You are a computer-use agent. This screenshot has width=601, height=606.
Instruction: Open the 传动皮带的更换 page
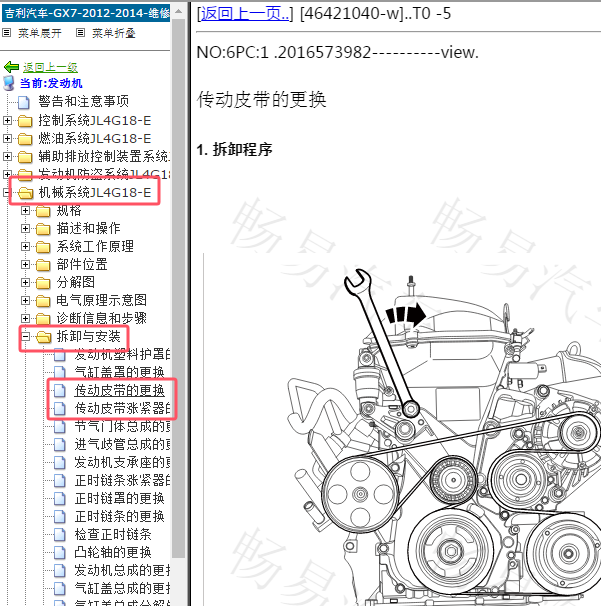tap(119, 390)
